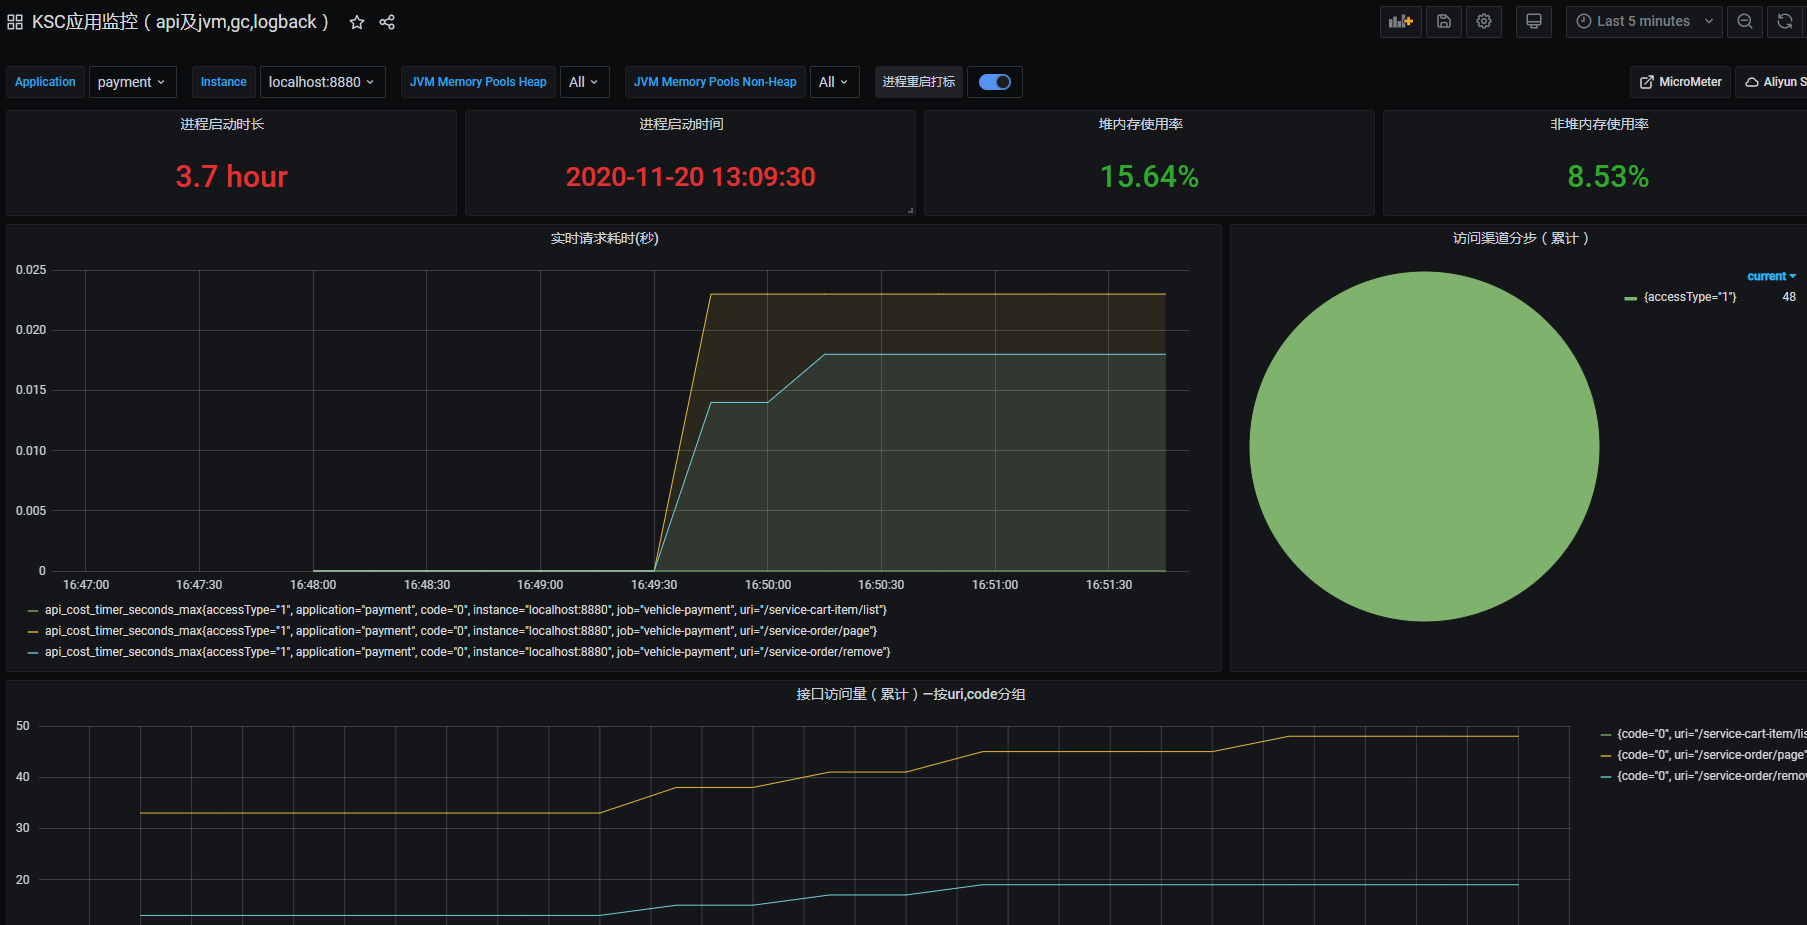Share the dashboard via share icon
The width and height of the screenshot is (1807, 925).
[387, 22]
